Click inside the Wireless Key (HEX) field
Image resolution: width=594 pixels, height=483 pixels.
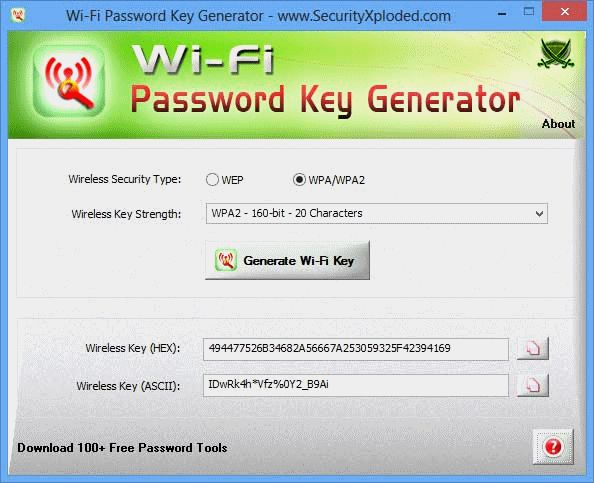tap(356, 349)
